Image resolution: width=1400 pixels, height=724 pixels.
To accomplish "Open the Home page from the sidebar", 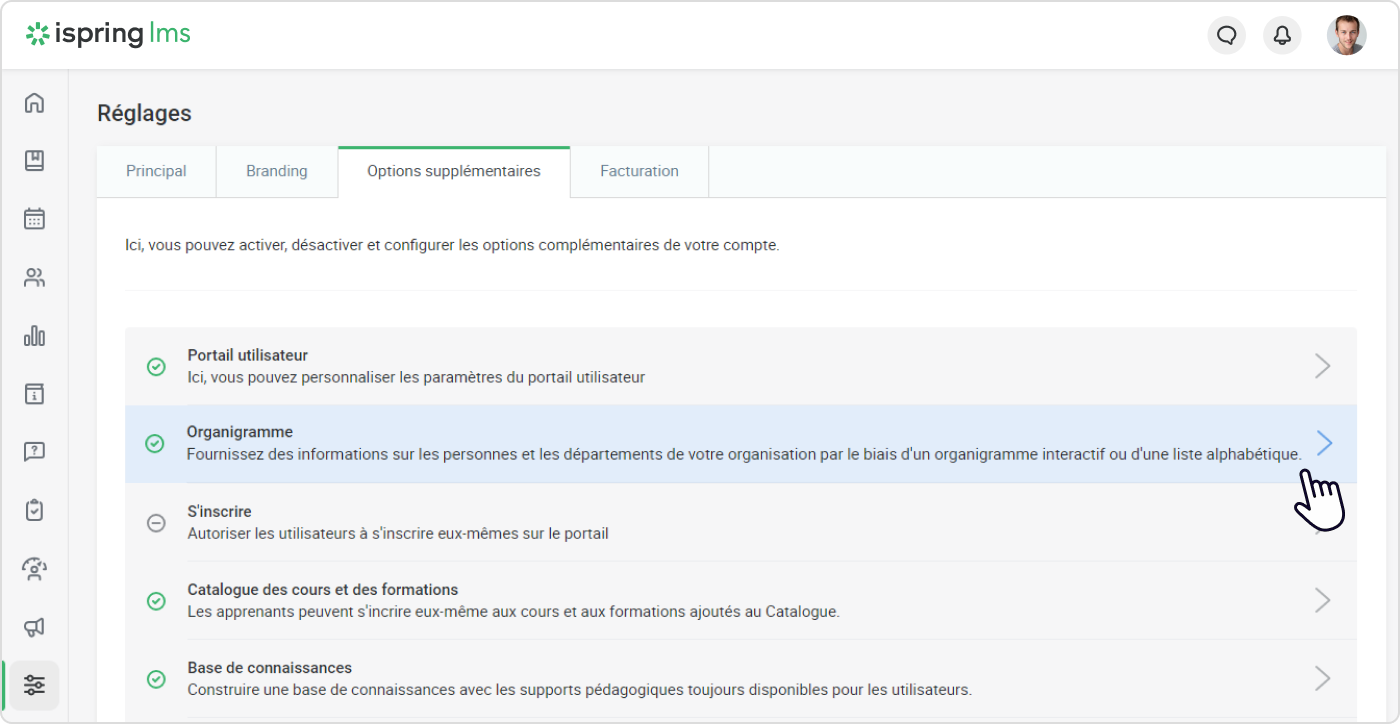I will point(34,103).
